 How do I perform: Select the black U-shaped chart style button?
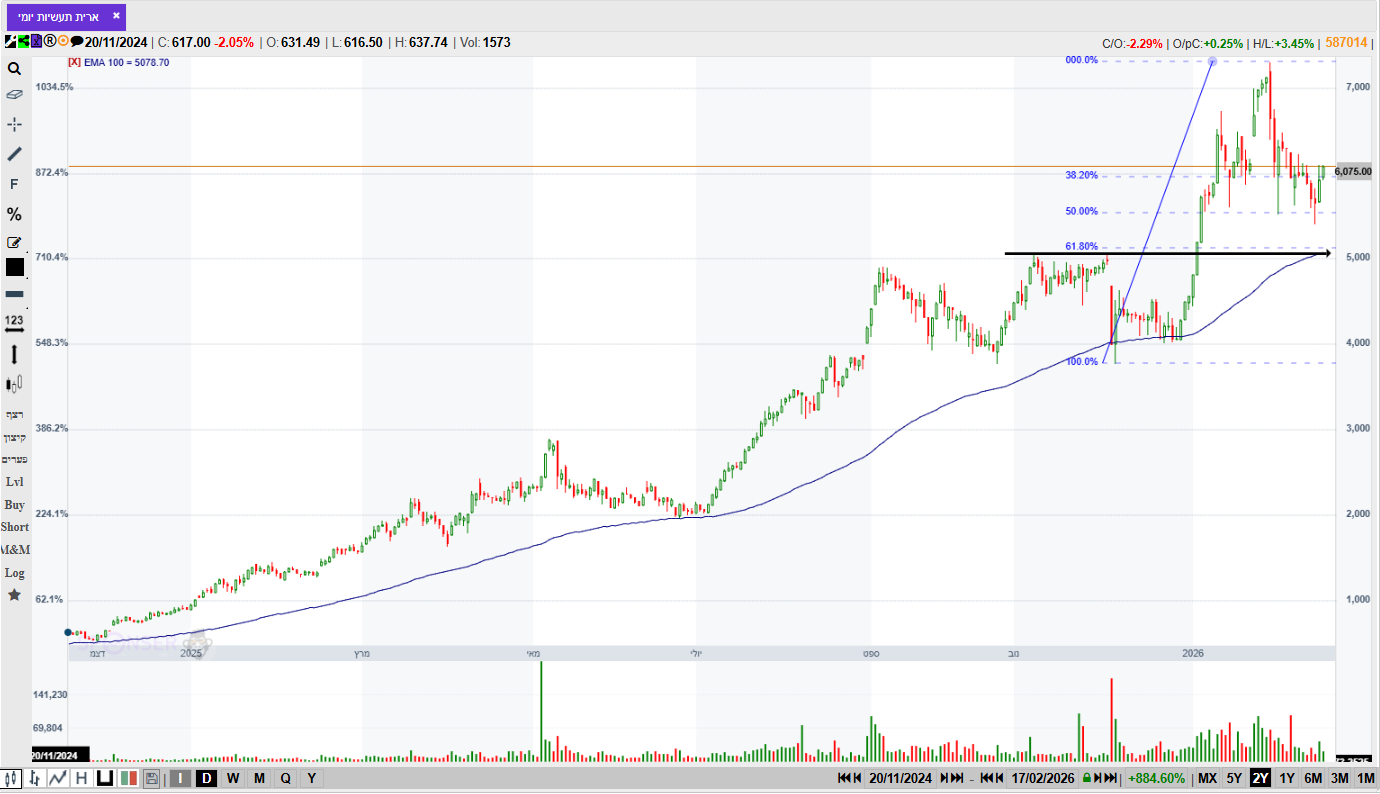click(104, 778)
